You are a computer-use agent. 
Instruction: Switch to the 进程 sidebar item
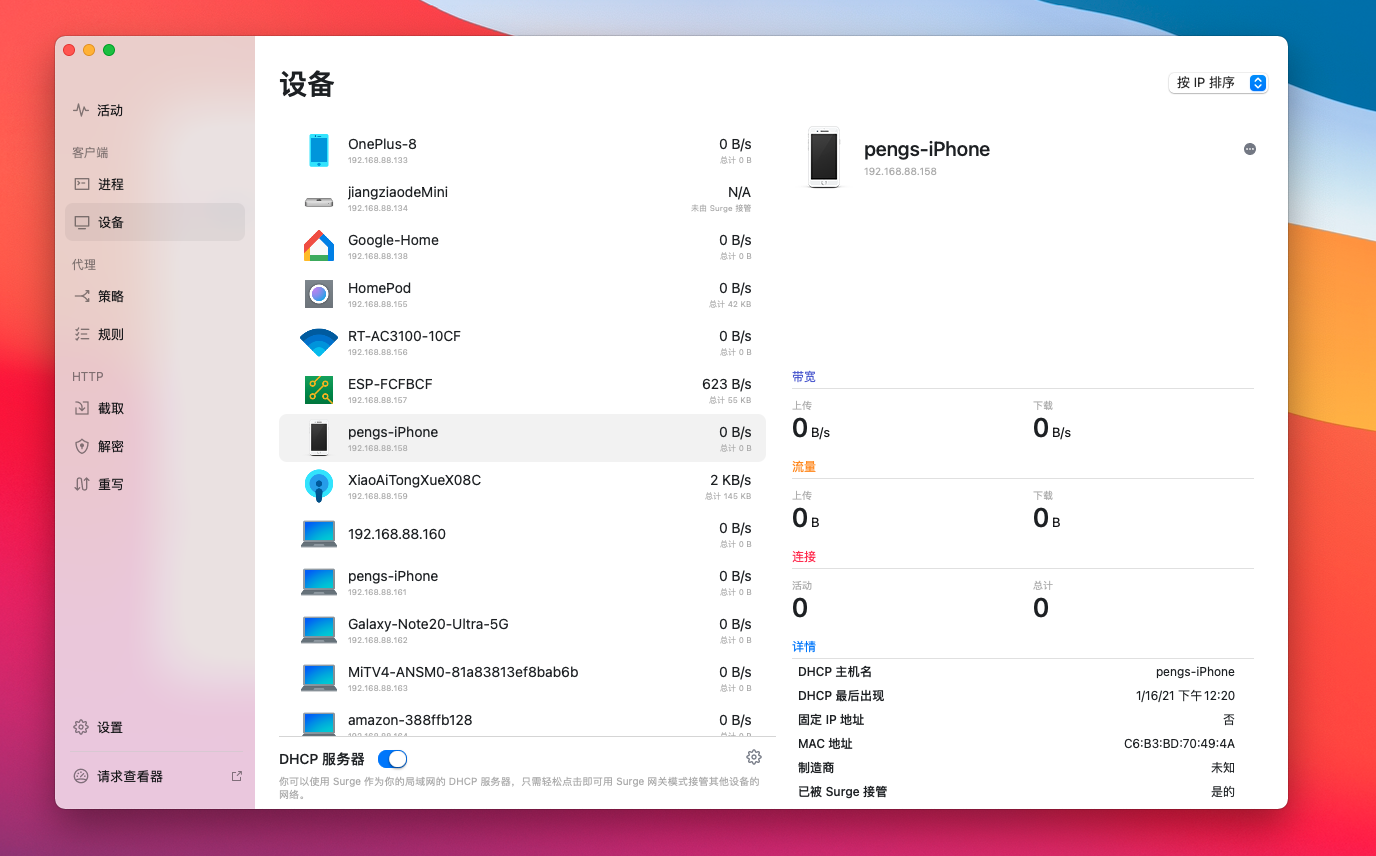[110, 185]
